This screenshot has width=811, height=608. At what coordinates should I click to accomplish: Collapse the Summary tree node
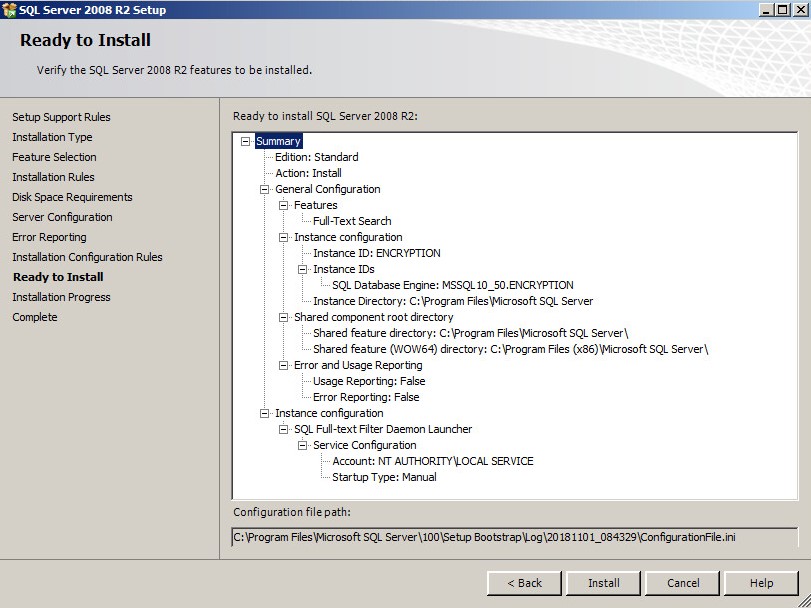pos(246,141)
